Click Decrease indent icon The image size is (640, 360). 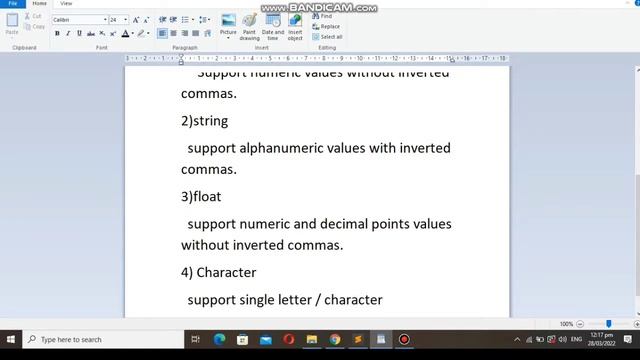point(162,20)
